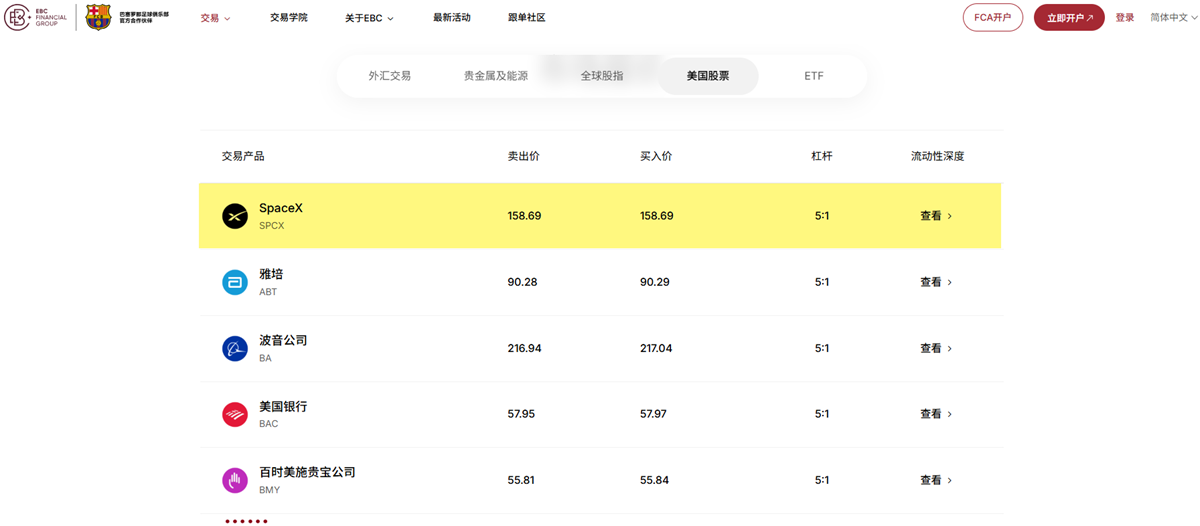The image size is (1200, 526).
Task: Click the BMY ticker symbol
Action: coord(270,490)
